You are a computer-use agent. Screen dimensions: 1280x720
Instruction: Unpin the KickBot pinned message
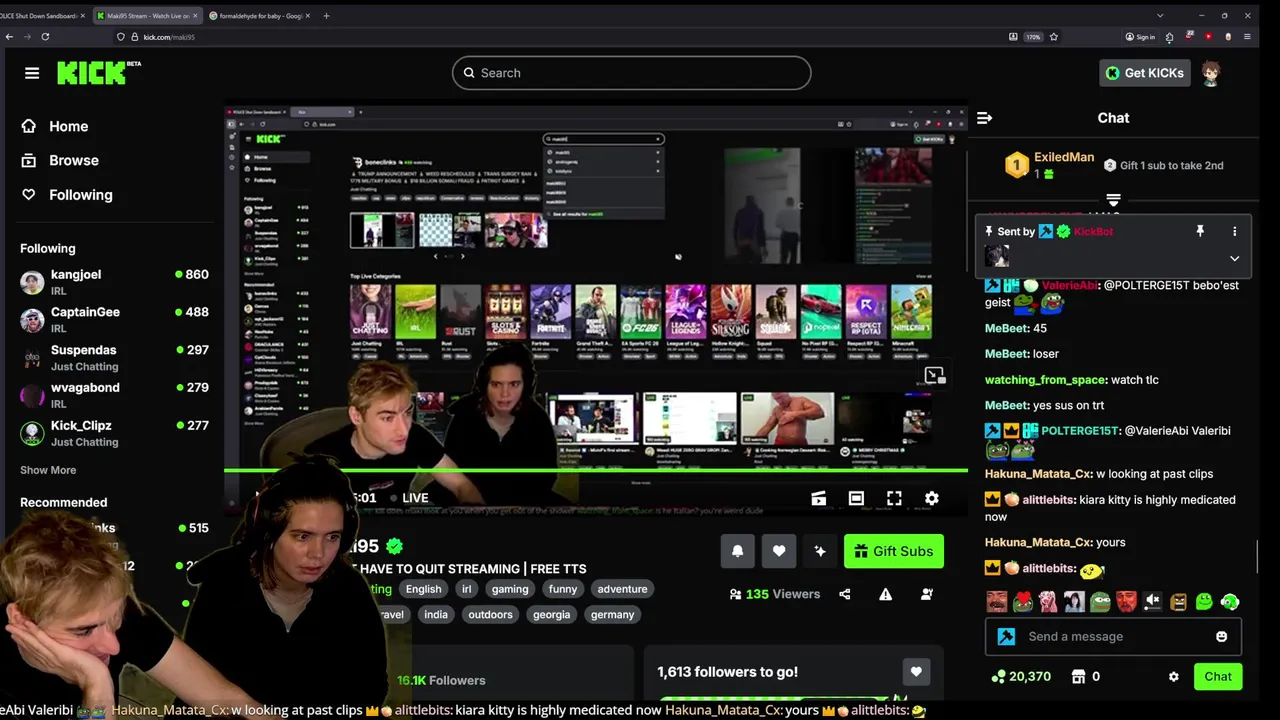(1200, 231)
